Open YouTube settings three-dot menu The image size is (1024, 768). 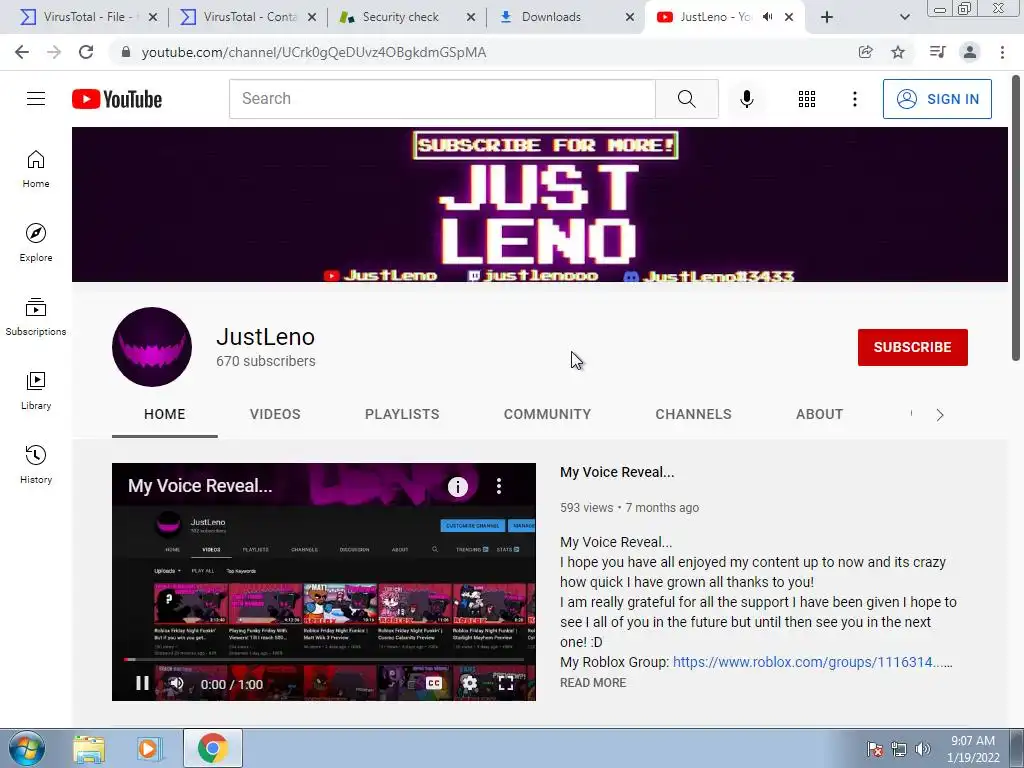click(854, 99)
